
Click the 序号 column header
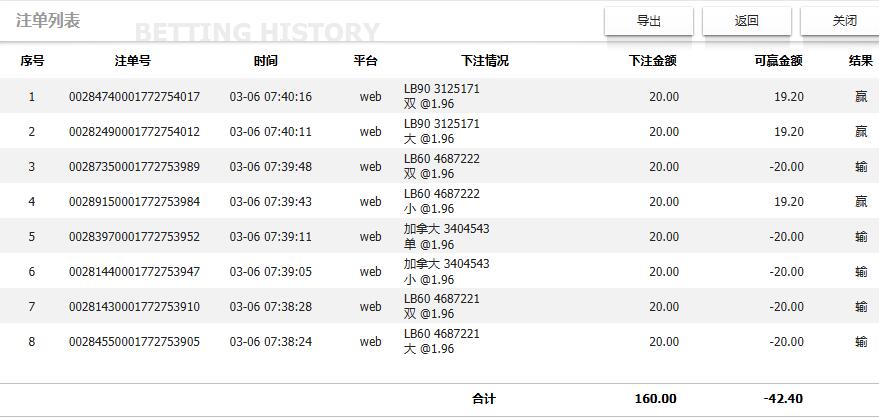[x=32, y=61]
